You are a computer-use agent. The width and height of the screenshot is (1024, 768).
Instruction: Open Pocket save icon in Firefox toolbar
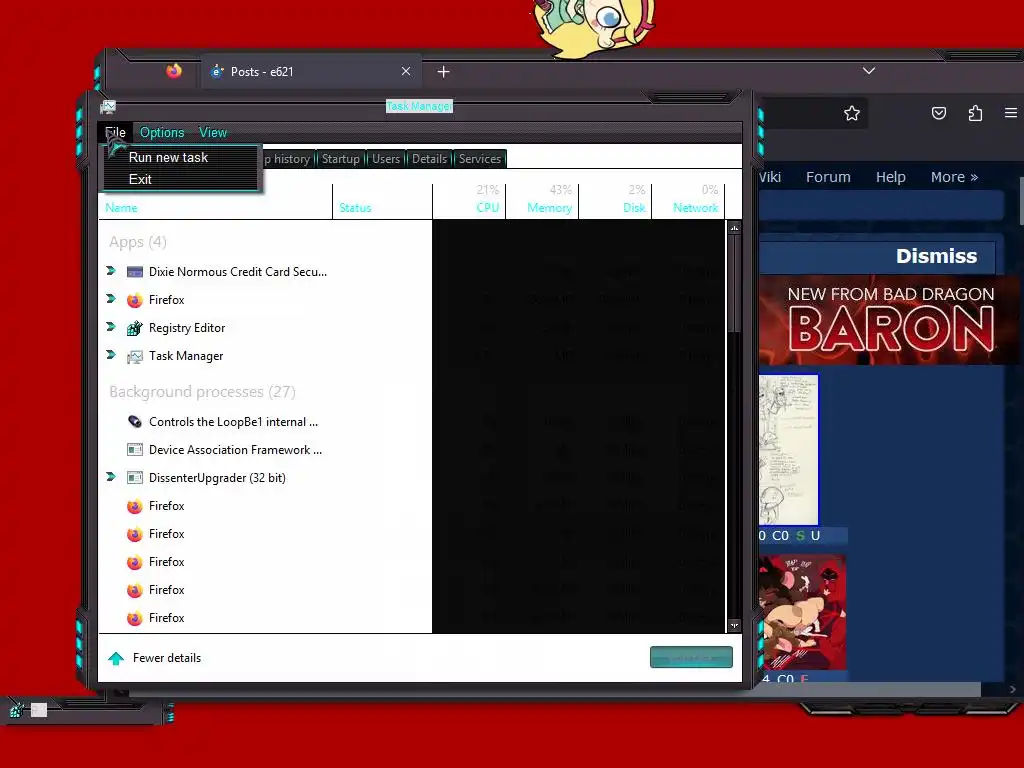click(938, 114)
